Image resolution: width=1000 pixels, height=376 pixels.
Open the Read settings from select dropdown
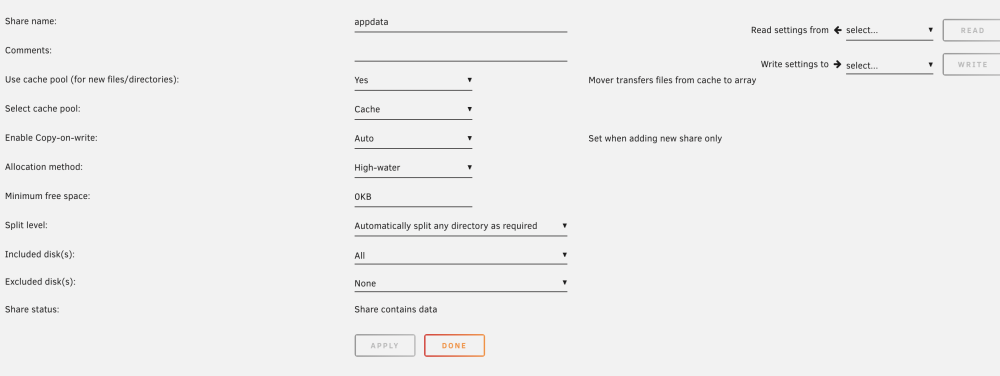pos(890,31)
